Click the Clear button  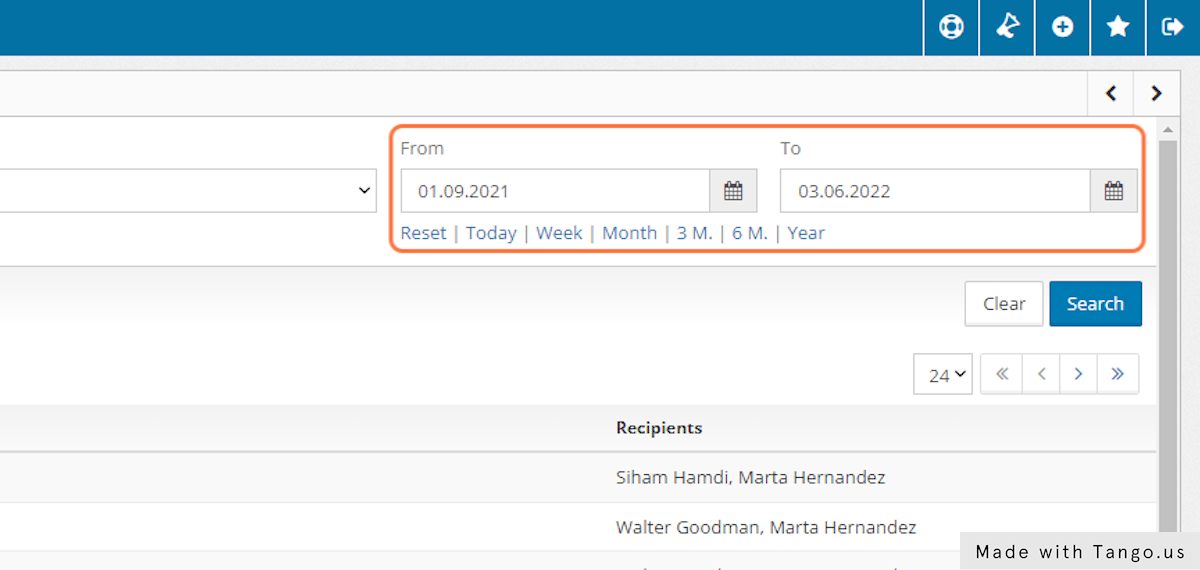pyautogui.click(x=1003, y=304)
